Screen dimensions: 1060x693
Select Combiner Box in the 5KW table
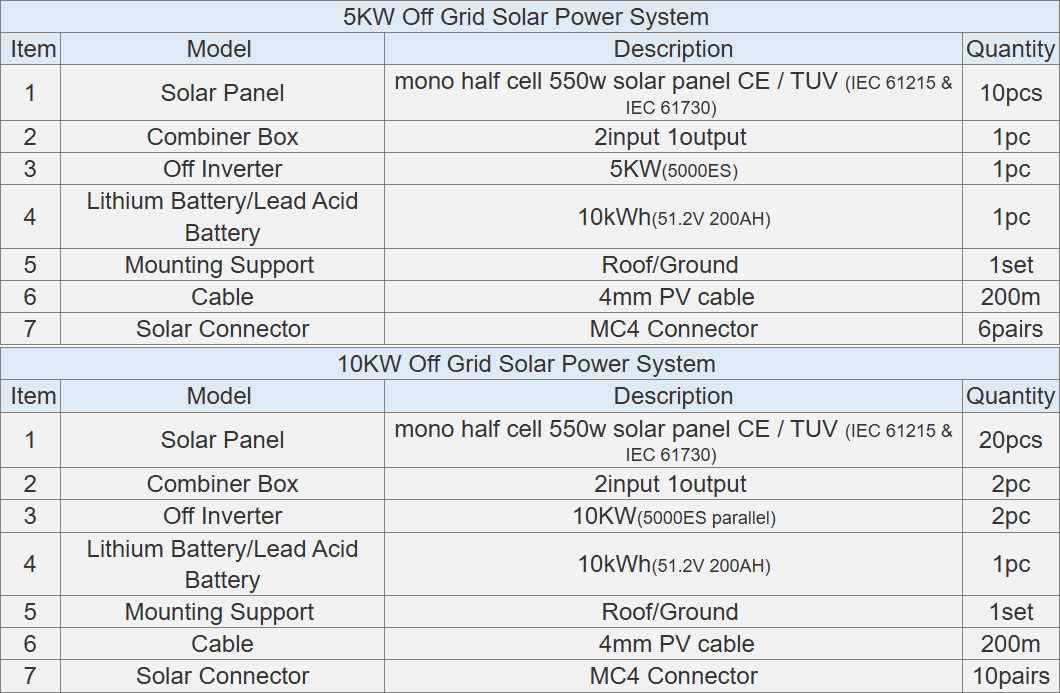point(222,137)
